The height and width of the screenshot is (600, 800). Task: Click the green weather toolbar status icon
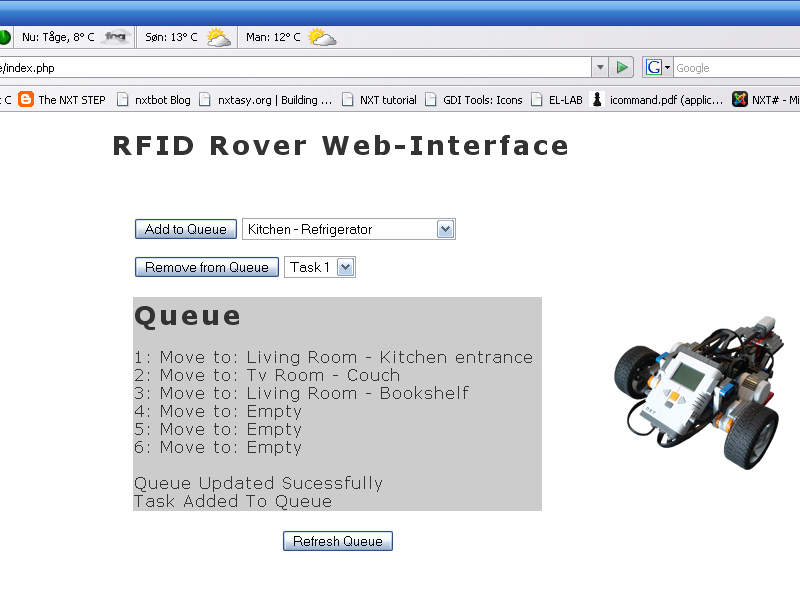5,37
